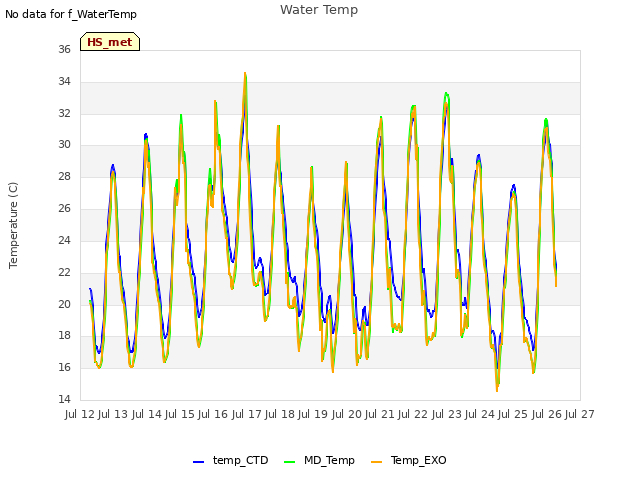Click the Jul 16 x-axis date label

pos(213,414)
